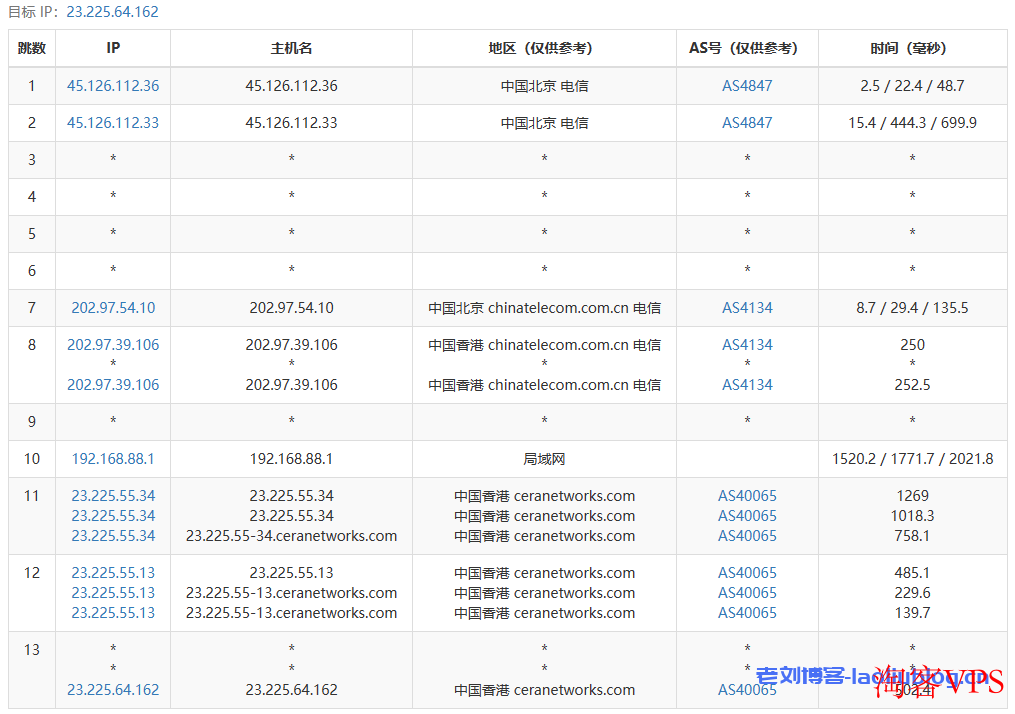Click the 局域网 region cell in hop 10

[544, 459]
